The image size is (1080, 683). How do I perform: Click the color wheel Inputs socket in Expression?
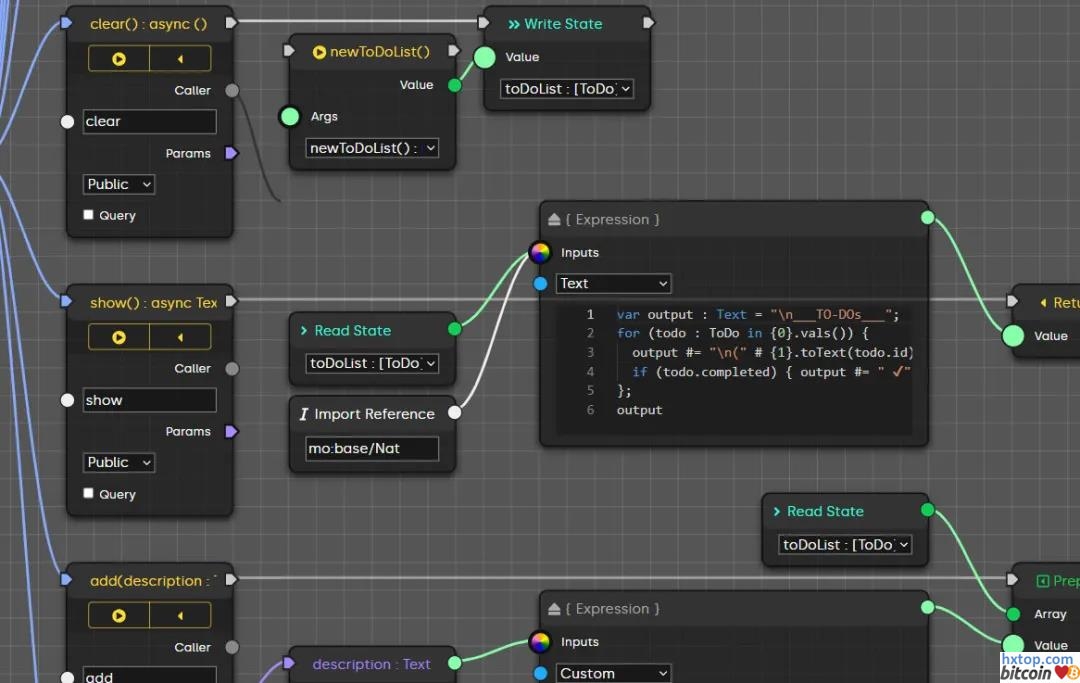click(540, 252)
